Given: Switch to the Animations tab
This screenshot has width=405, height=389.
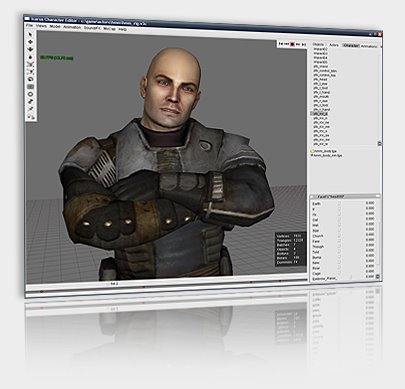Looking at the screenshot, I should (x=369, y=46).
